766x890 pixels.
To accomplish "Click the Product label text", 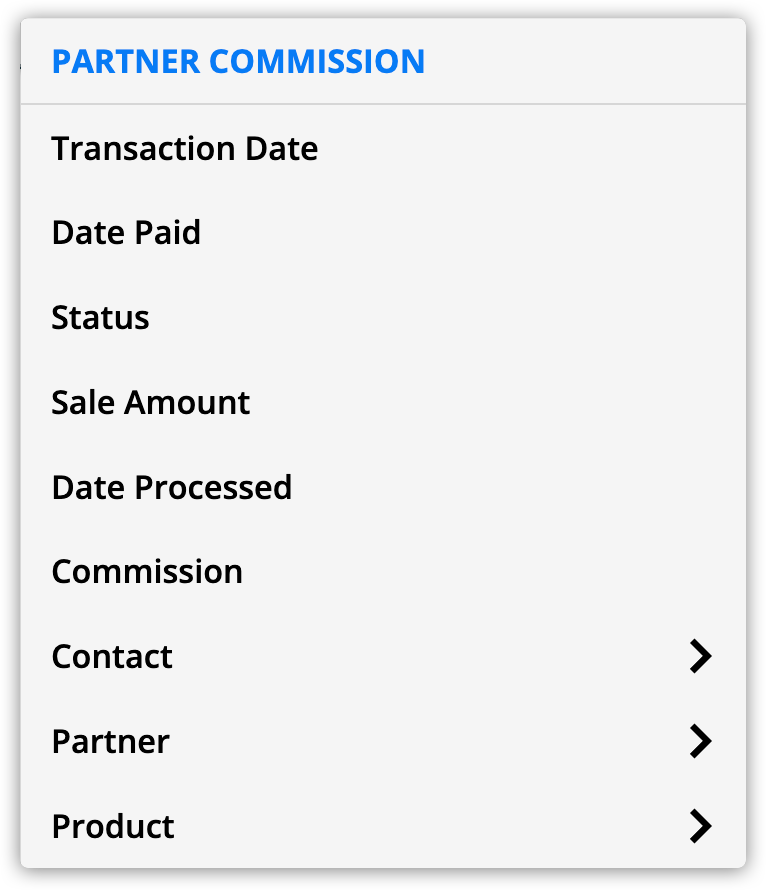I will pyautogui.click(x=113, y=827).
